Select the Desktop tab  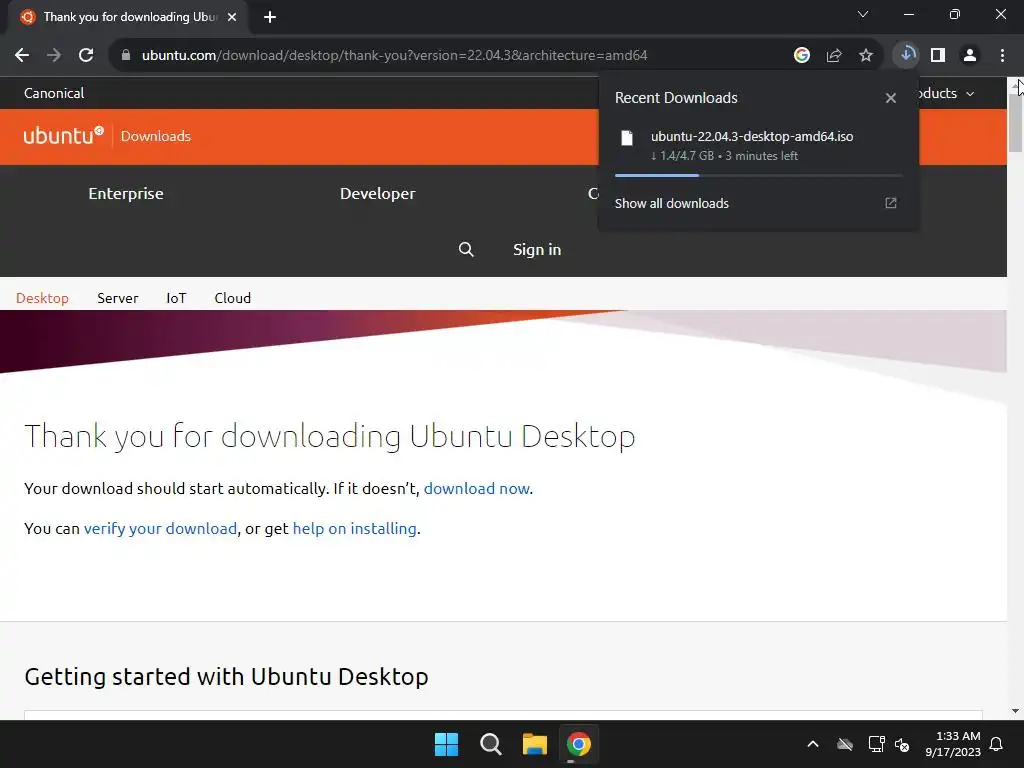(x=42, y=298)
